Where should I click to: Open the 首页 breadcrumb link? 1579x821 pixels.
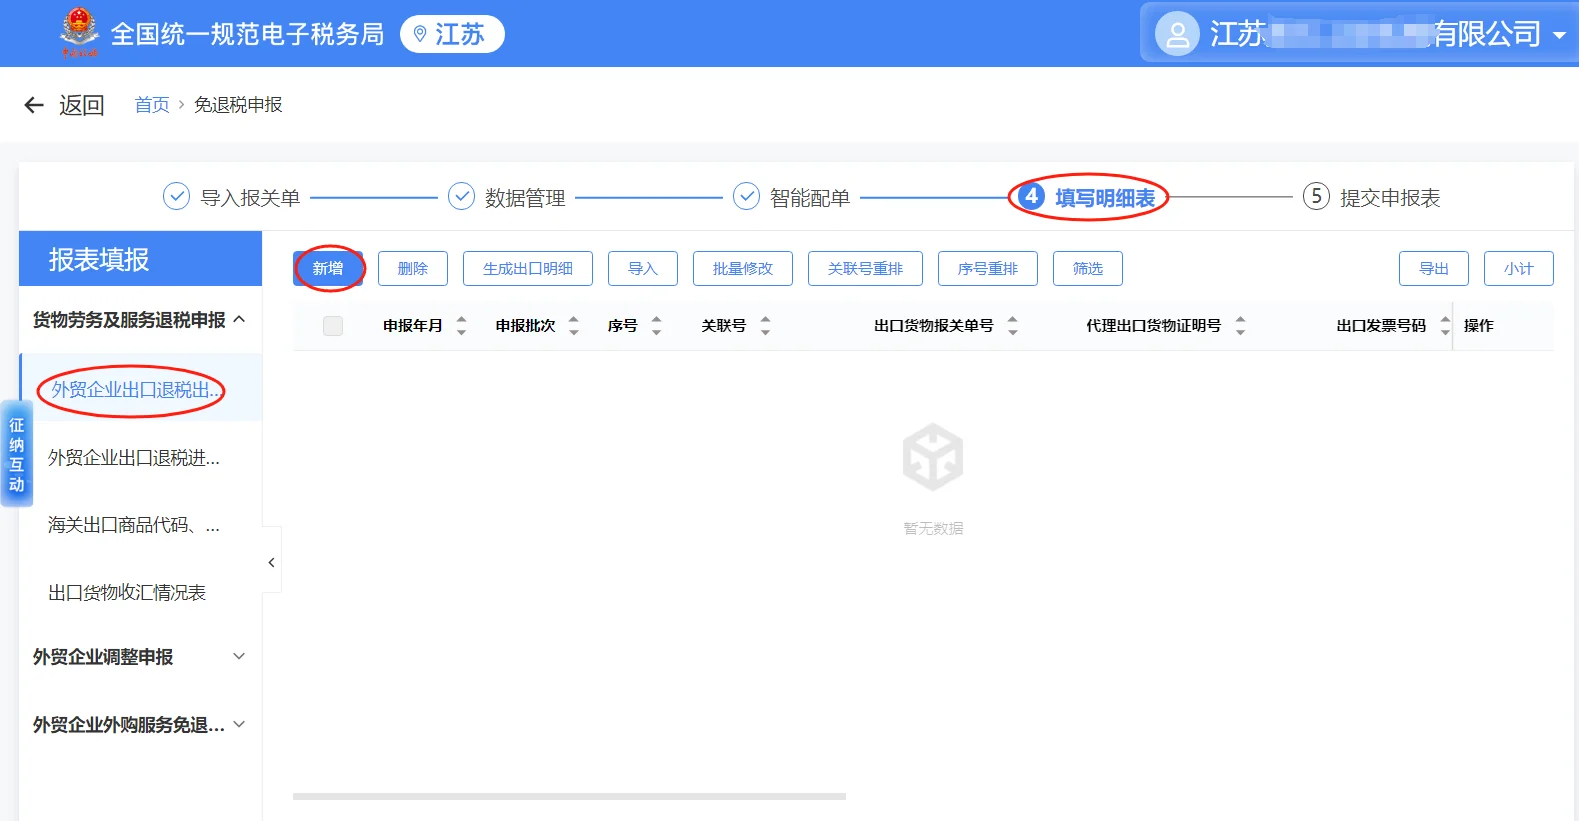point(152,105)
